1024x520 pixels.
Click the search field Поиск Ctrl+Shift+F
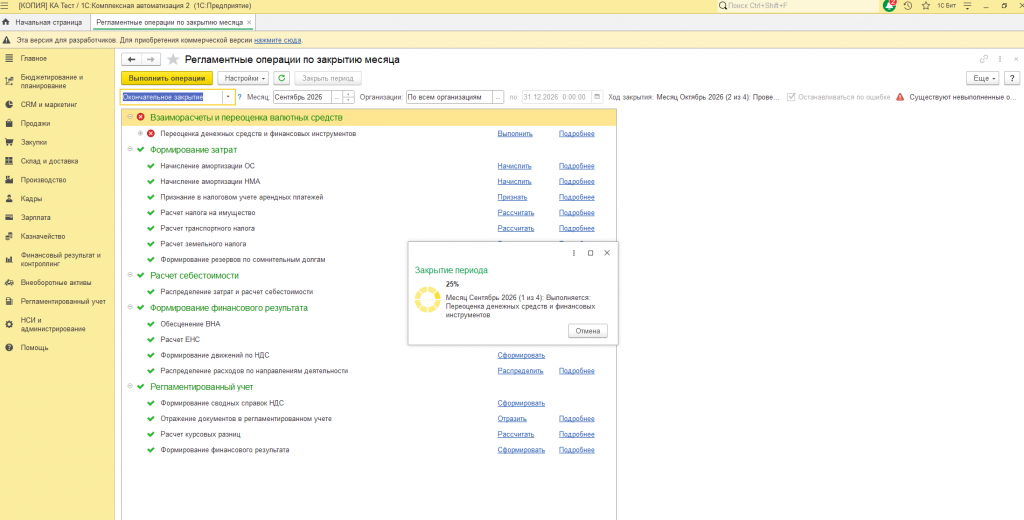click(798, 5)
